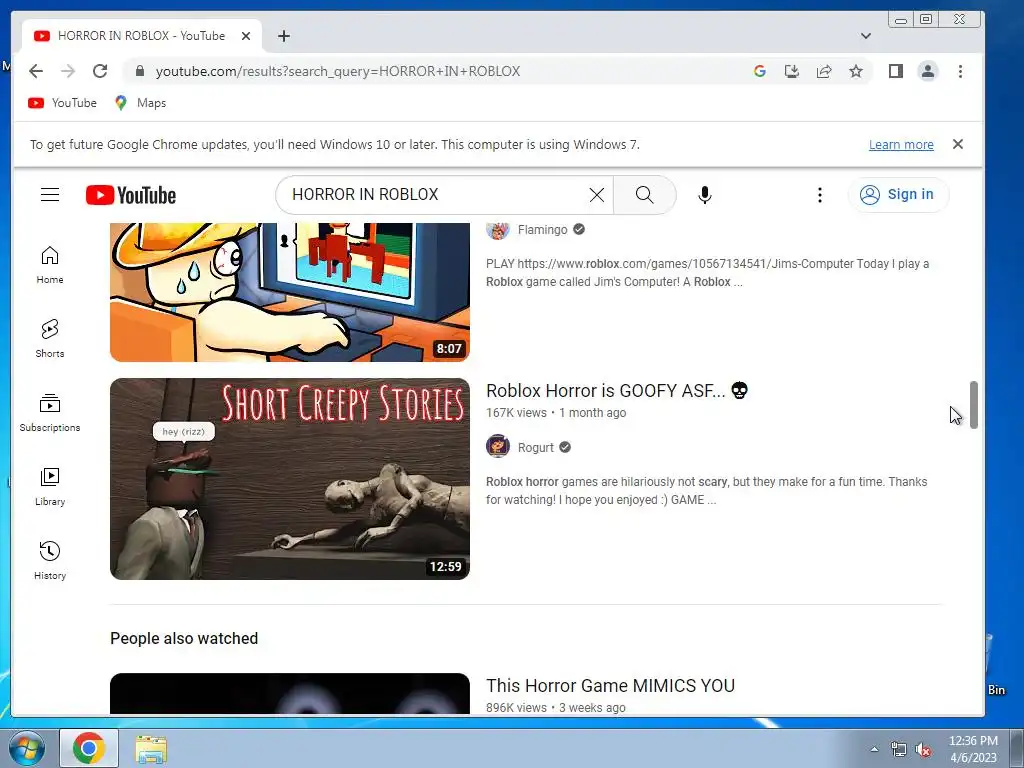Open YouTube bookmark in bookmarks bar
Viewport: 1024px width, 768px height.
[x=63, y=103]
